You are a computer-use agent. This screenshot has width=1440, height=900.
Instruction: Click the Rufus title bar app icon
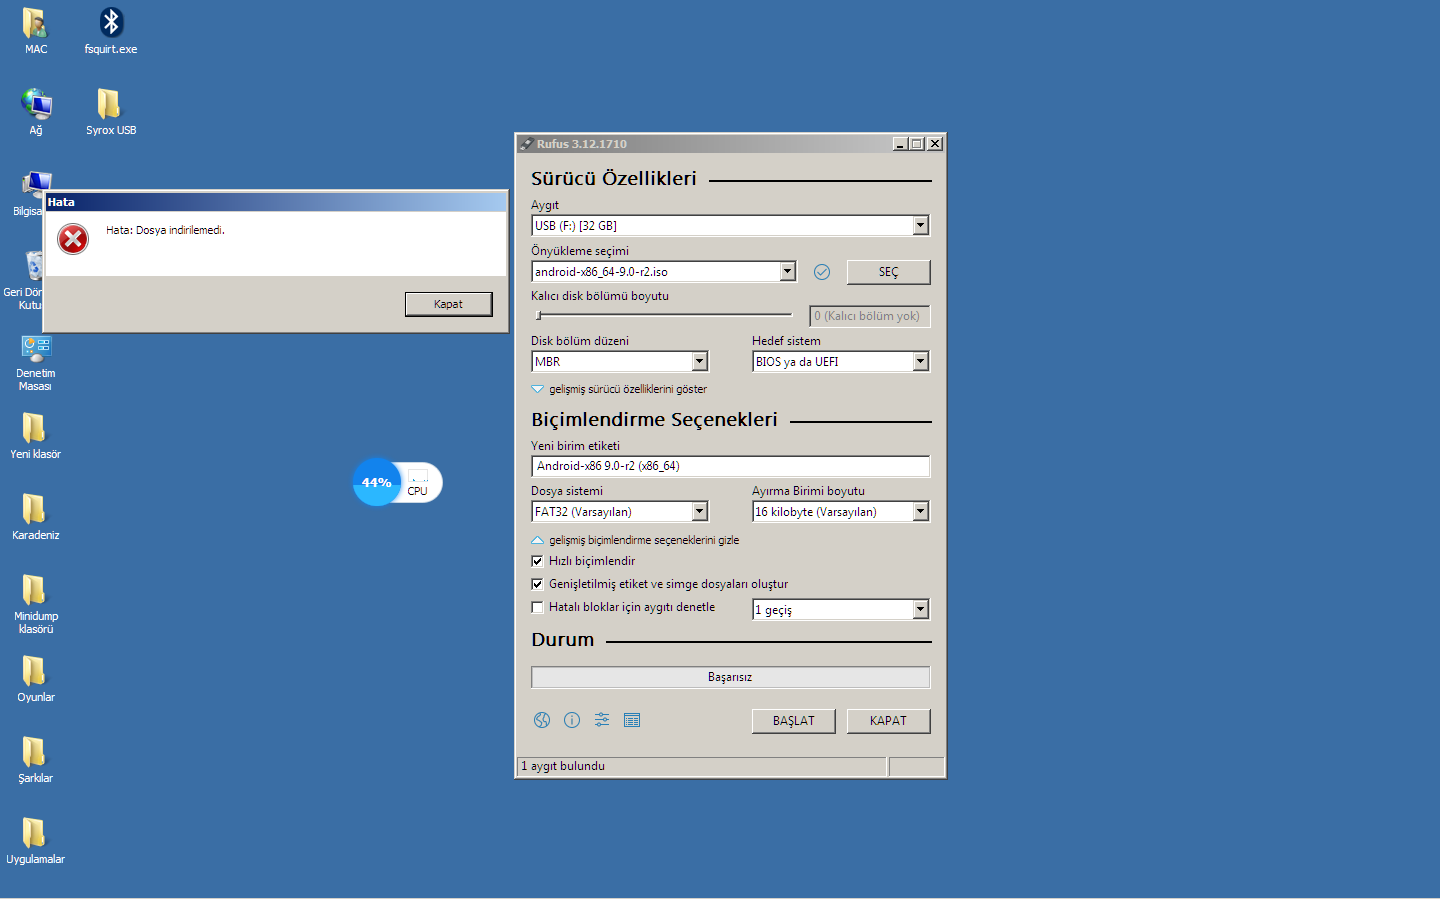coord(526,144)
